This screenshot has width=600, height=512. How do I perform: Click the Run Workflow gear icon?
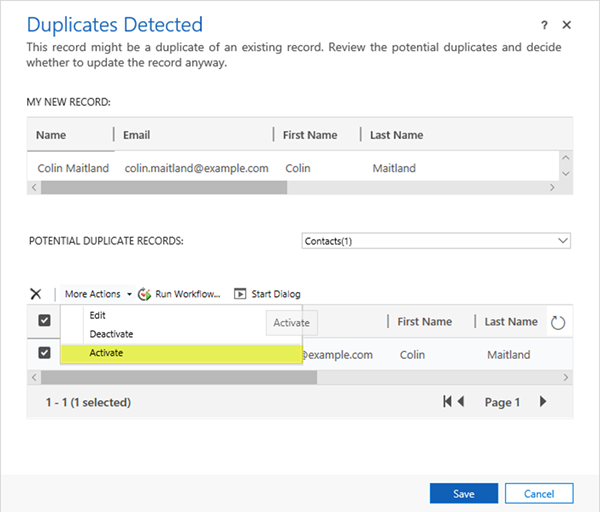pyautogui.click(x=144, y=294)
